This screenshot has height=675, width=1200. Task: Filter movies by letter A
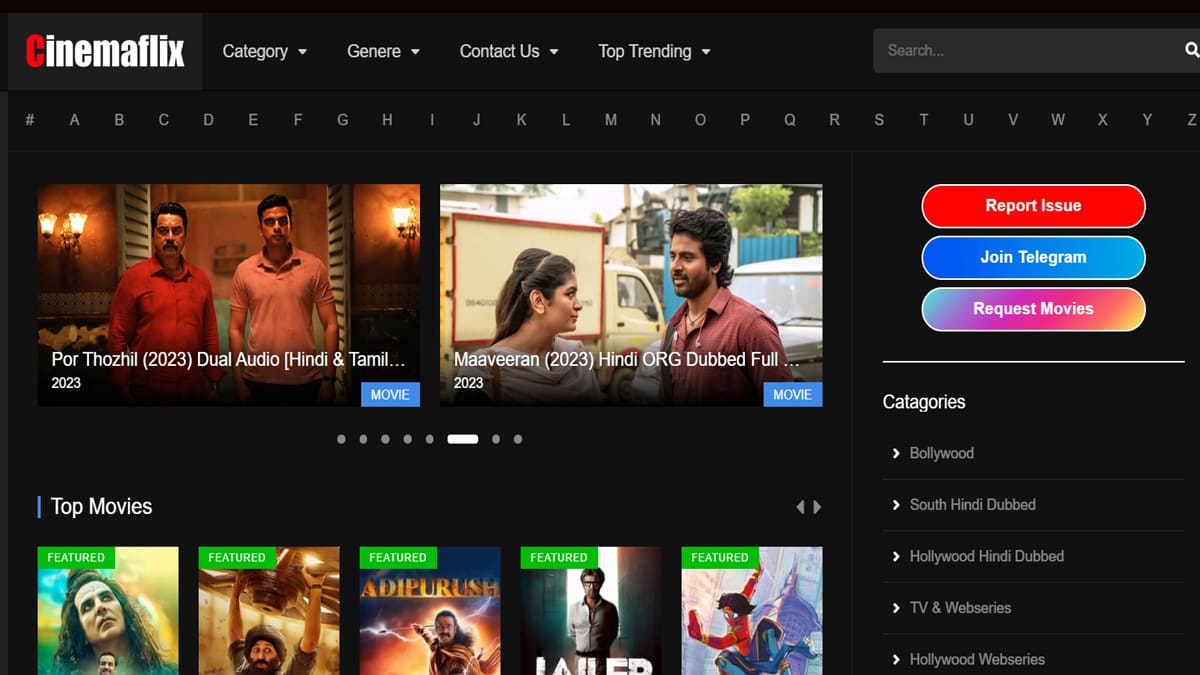[74, 120]
